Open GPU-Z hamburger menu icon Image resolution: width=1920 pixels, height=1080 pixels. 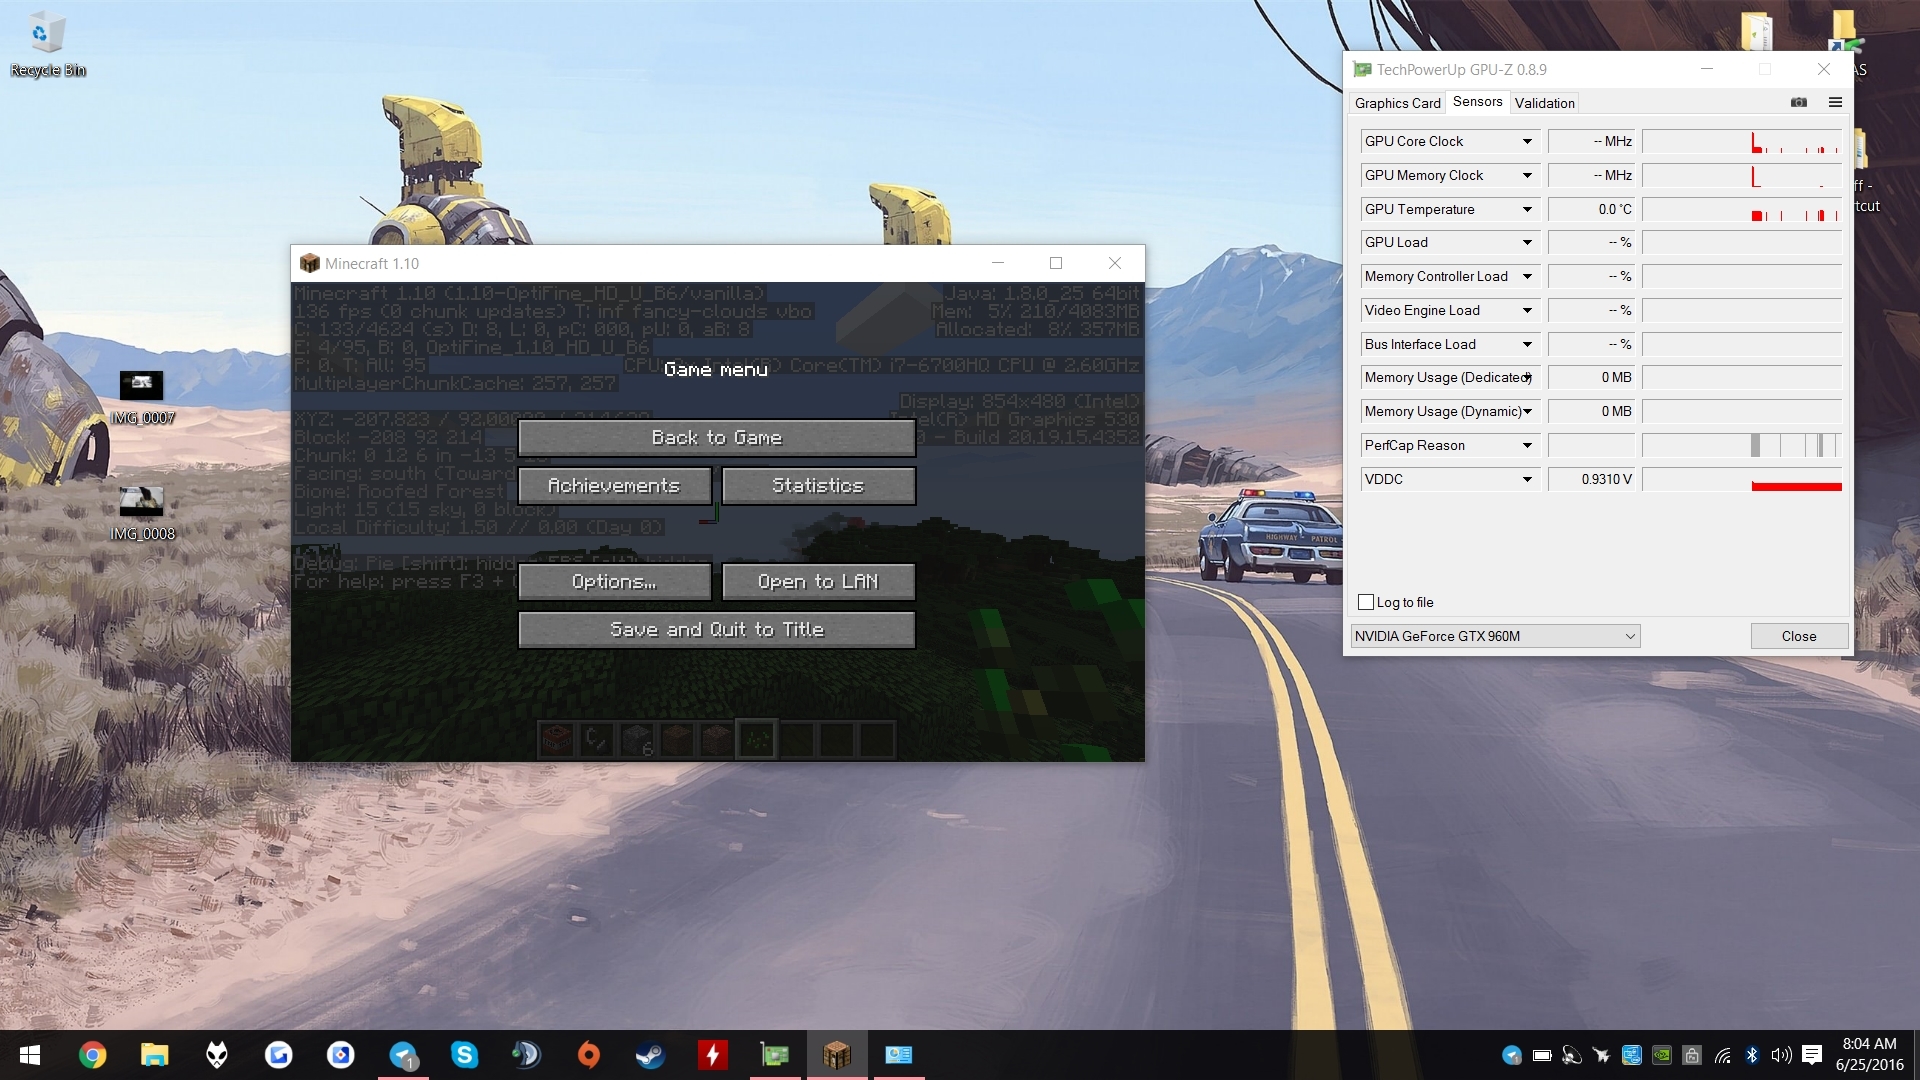1835,102
